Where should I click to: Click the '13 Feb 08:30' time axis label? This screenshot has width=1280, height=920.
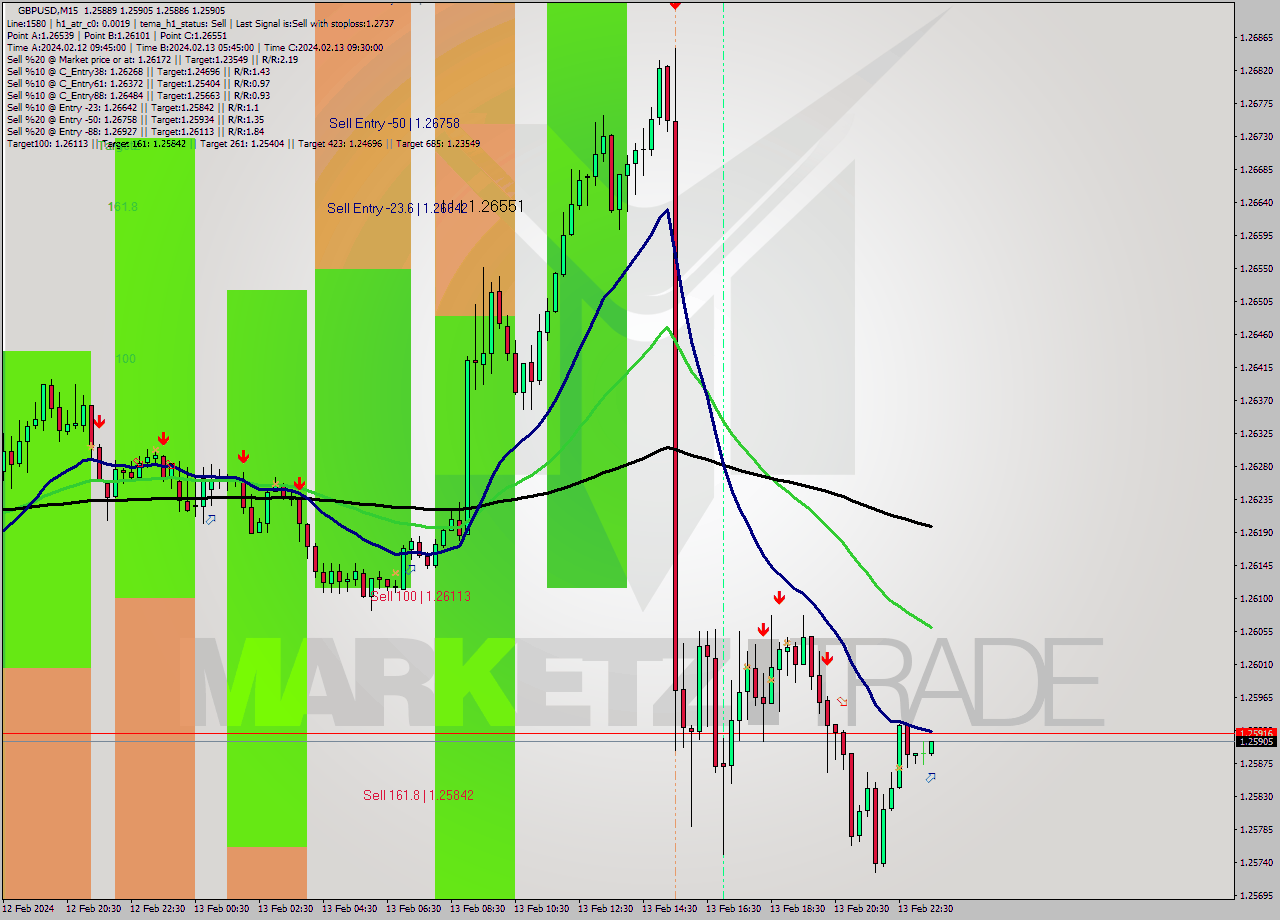click(478, 909)
